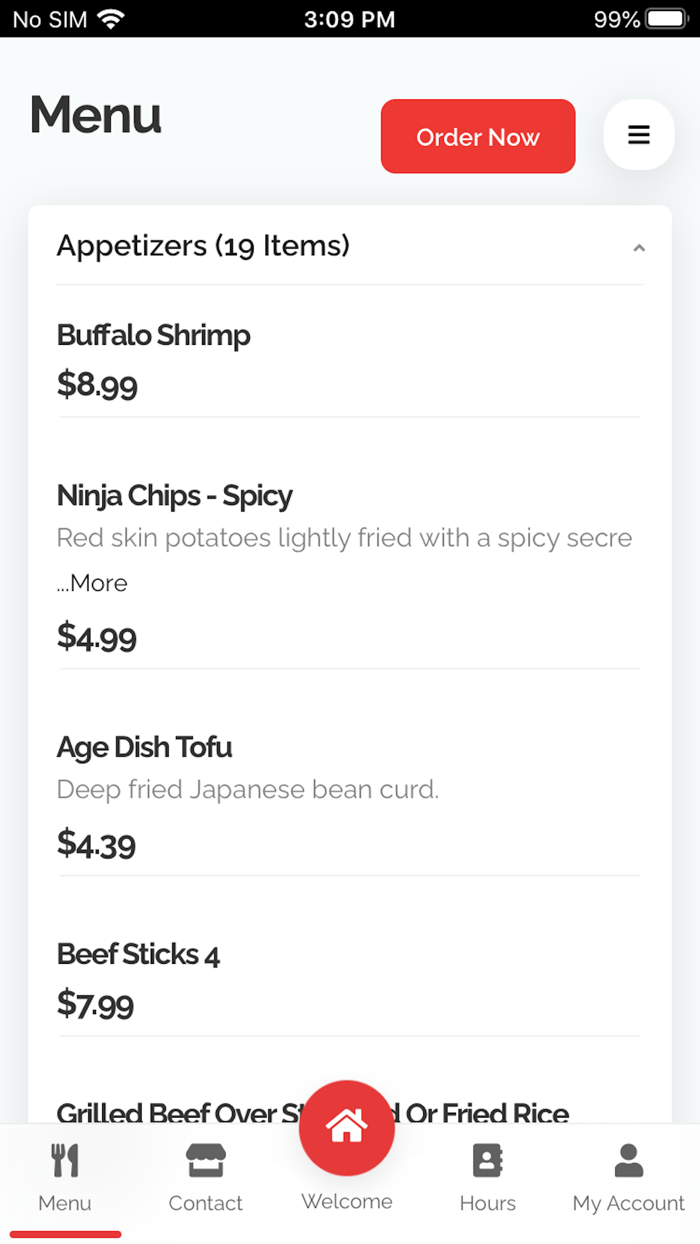Expand the Ninja Chips description with ...More
The image size is (700, 1244).
click(91, 583)
